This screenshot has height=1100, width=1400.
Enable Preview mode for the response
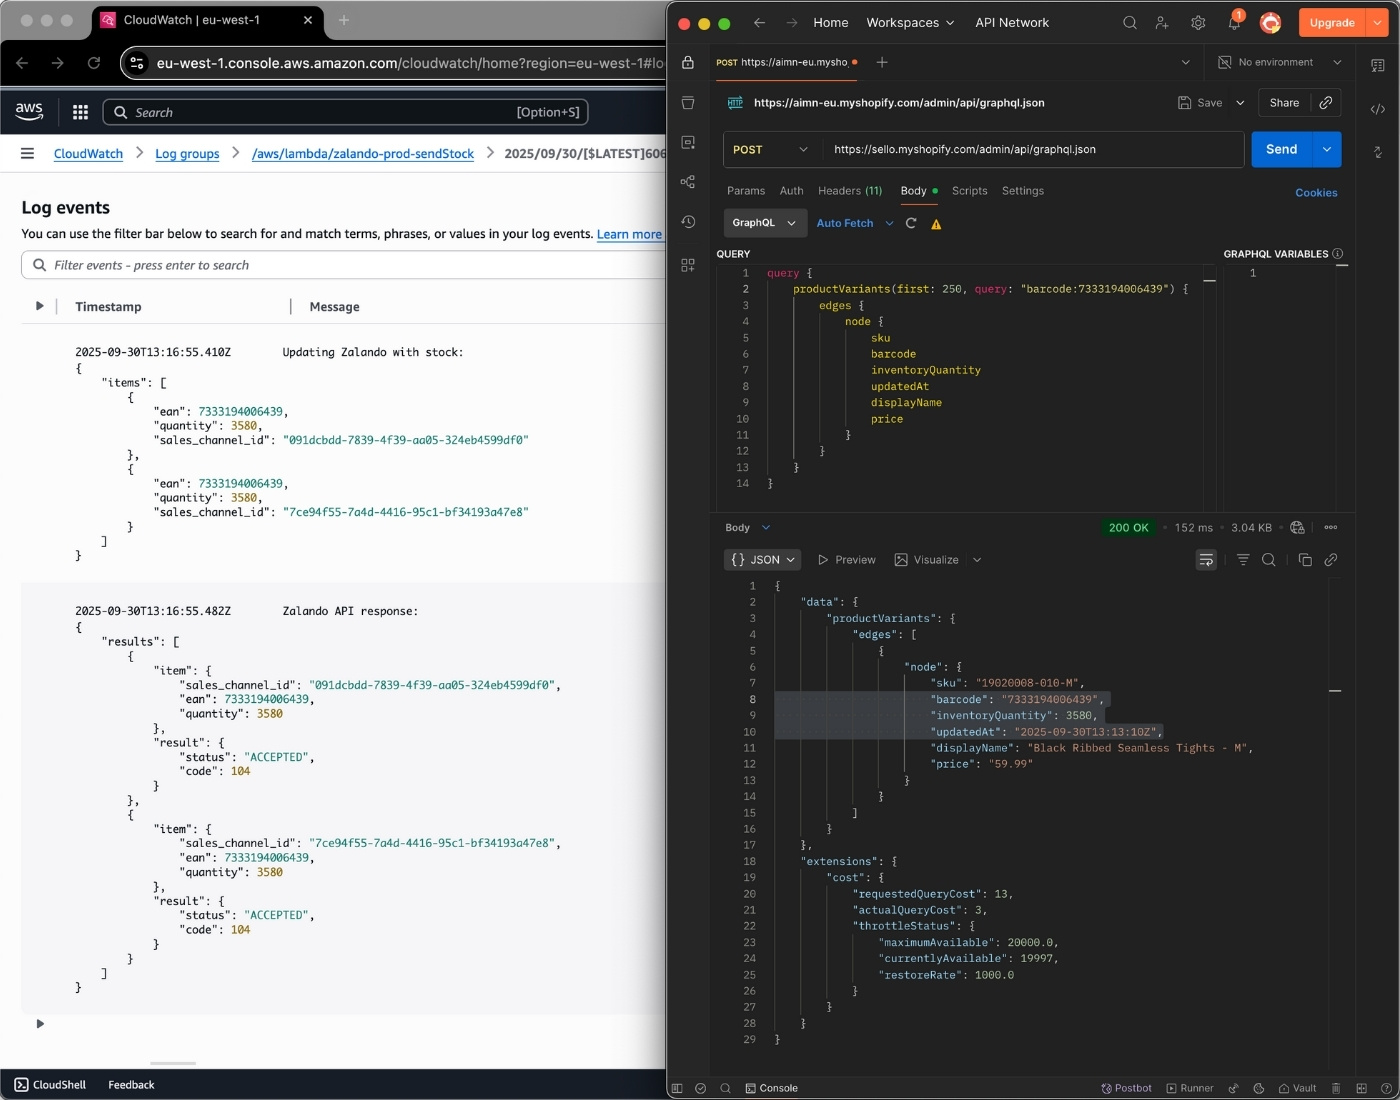[x=847, y=560]
